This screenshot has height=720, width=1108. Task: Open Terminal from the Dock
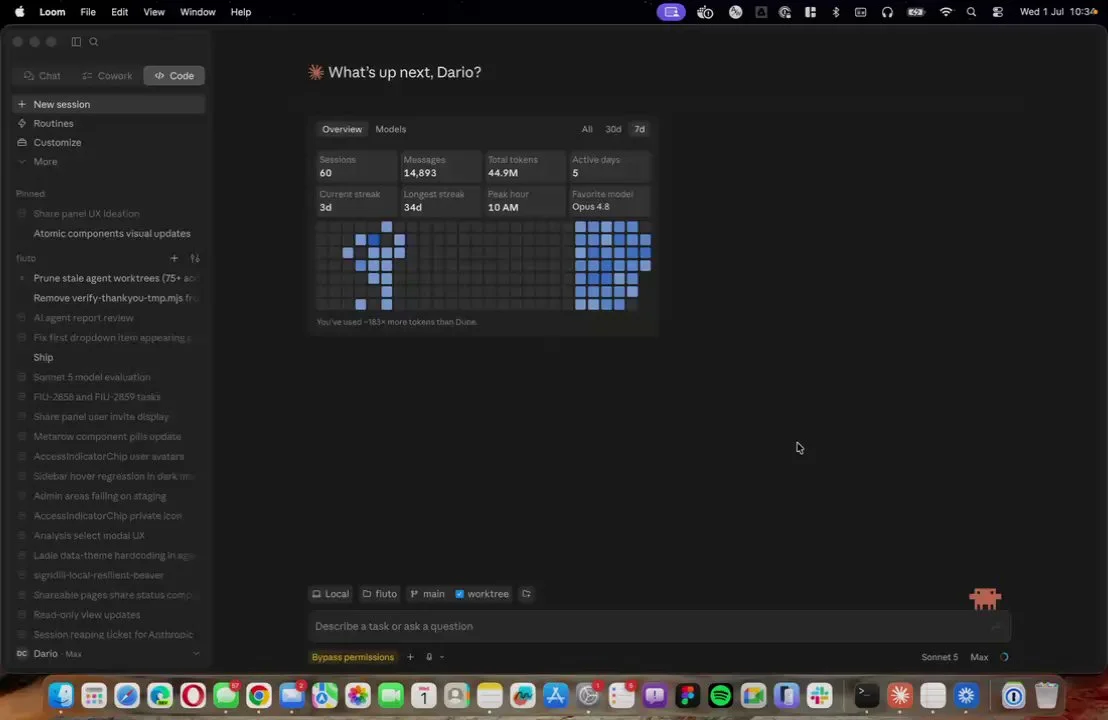click(866, 696)
